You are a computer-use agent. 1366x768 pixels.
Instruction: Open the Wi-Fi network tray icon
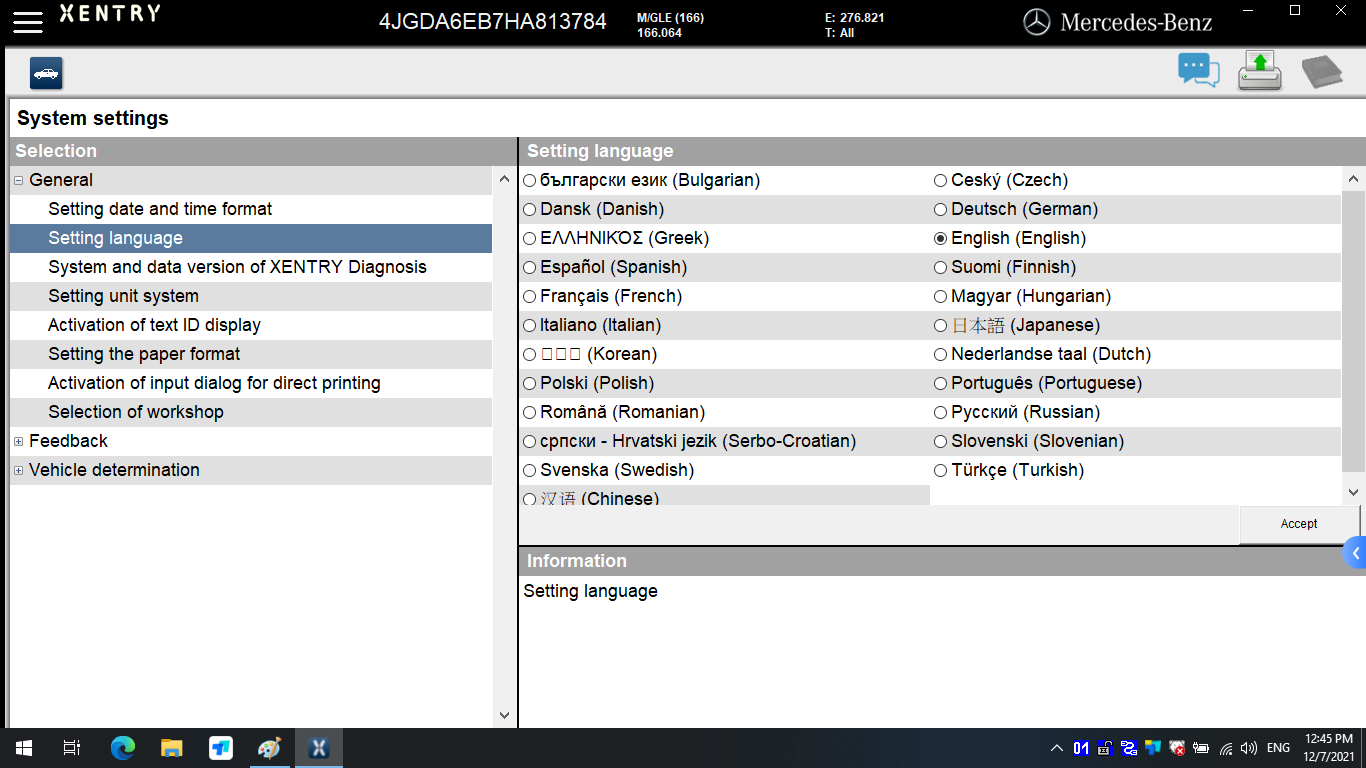point(1226,748)
